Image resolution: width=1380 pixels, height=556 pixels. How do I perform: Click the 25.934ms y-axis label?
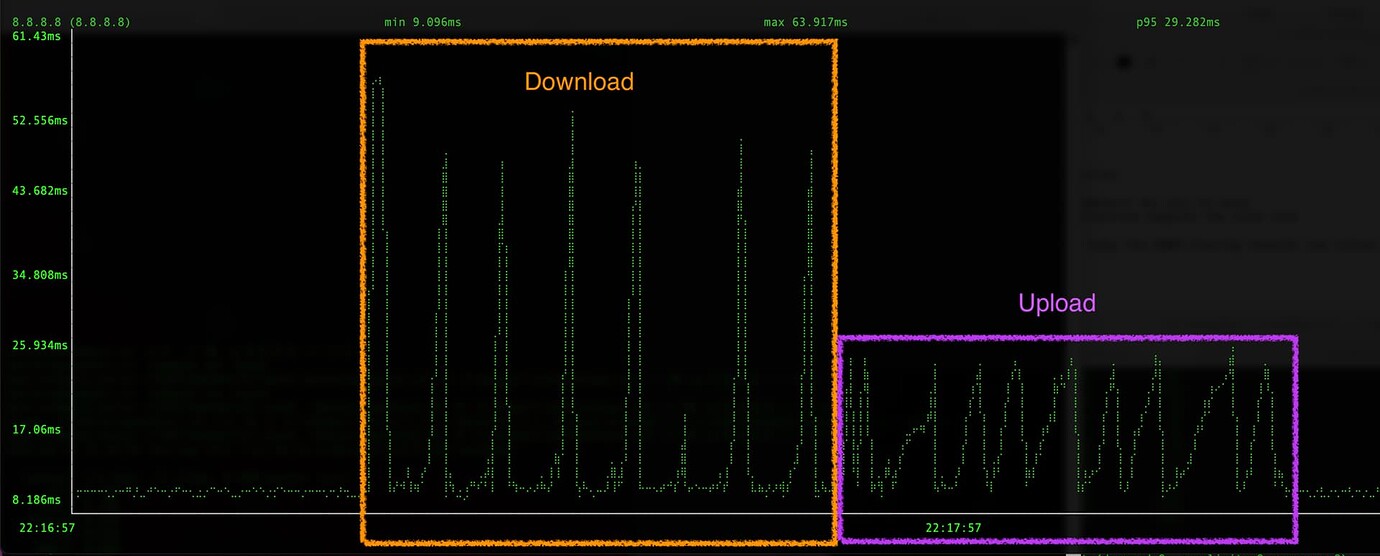40,345
